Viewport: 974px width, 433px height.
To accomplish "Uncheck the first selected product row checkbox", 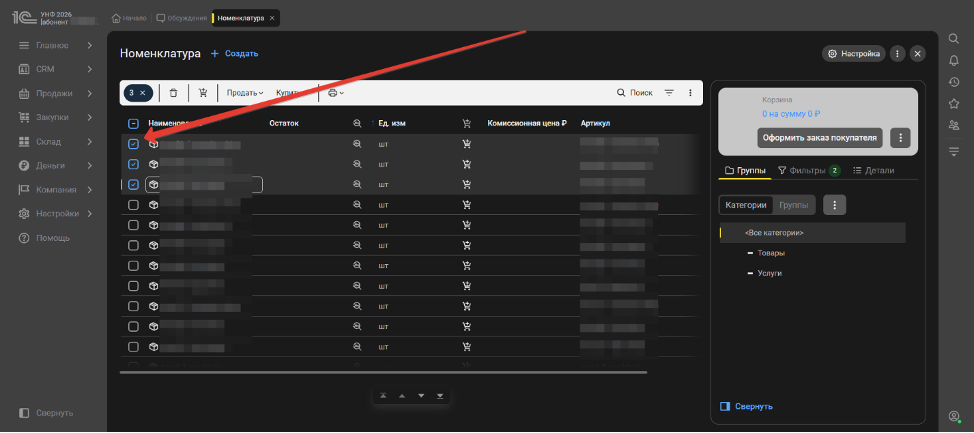I will click(134, 144).
